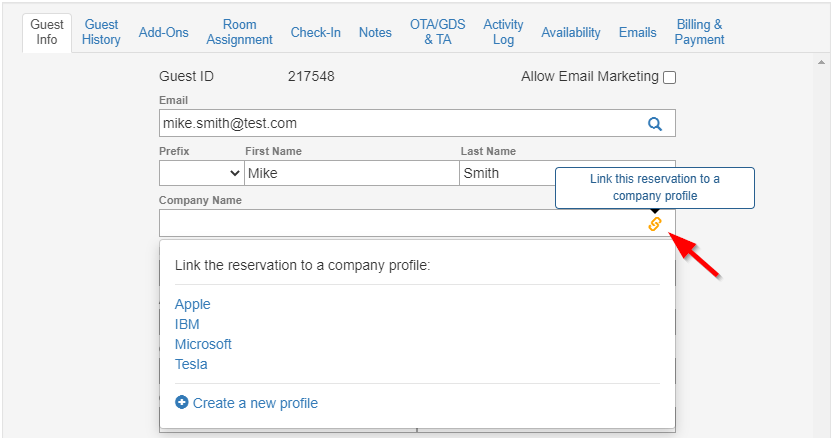The height and width of the screenshot is (438, 835).
Task: Go to the Room Assignment tab
Action: click(240, 32)
